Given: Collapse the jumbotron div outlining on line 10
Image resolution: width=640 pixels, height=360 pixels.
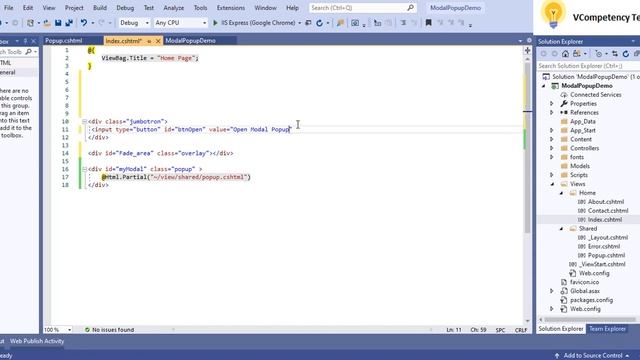Looking at the screenshot, I should pos(84,121).
